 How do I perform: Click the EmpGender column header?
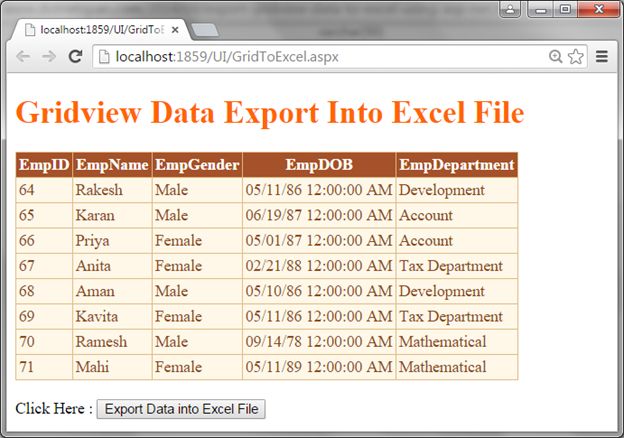point(197,165)
